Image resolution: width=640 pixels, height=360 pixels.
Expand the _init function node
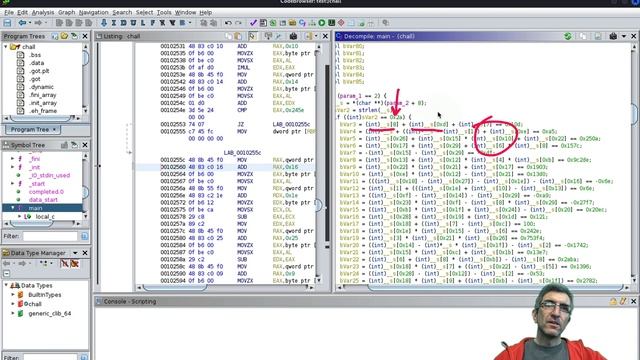[12, 167]
